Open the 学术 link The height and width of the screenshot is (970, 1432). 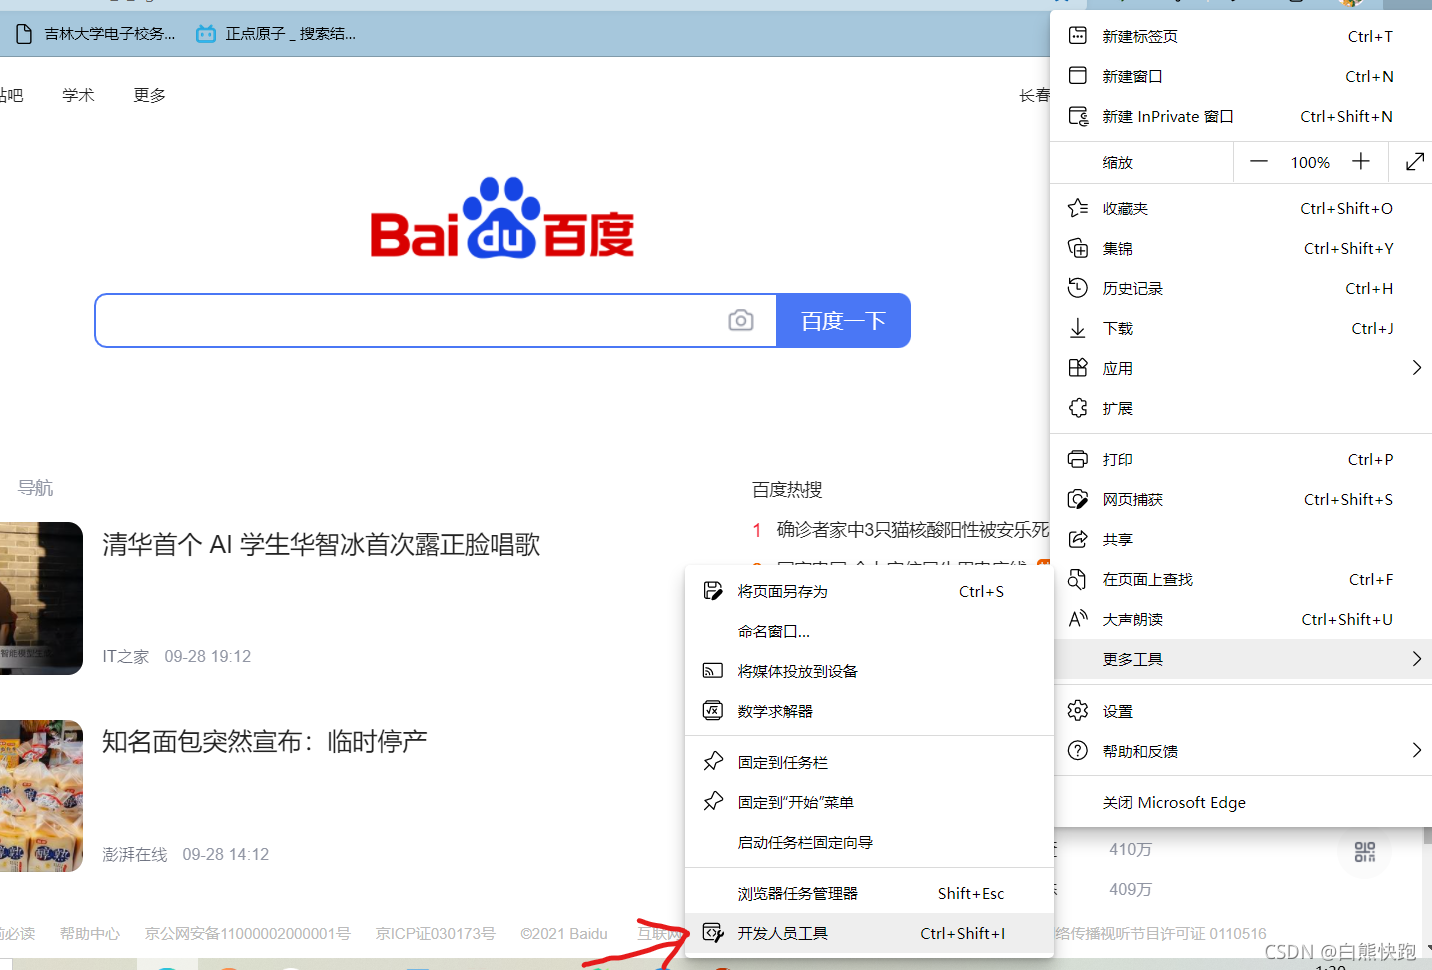point(78,95)
